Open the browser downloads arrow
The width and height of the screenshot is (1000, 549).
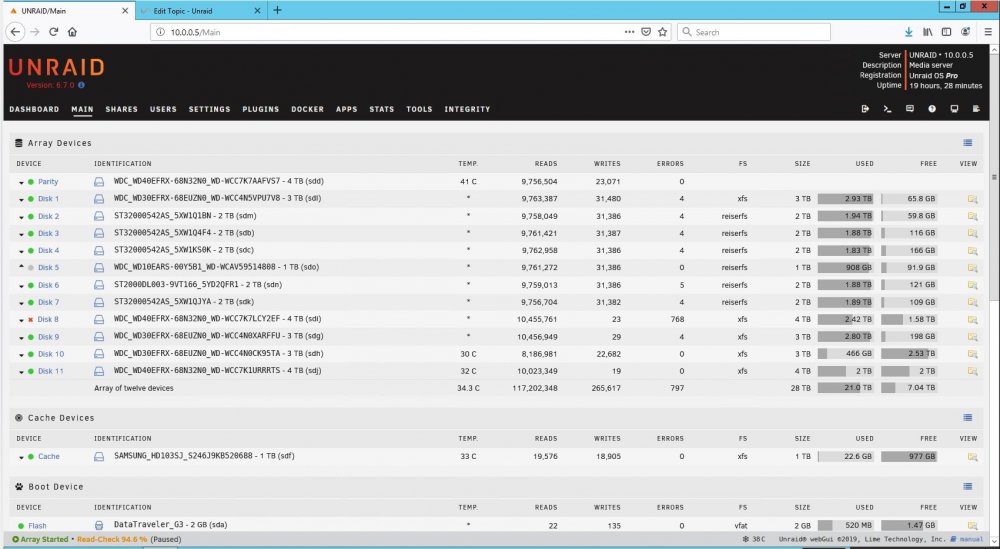[x=909, y=32]
